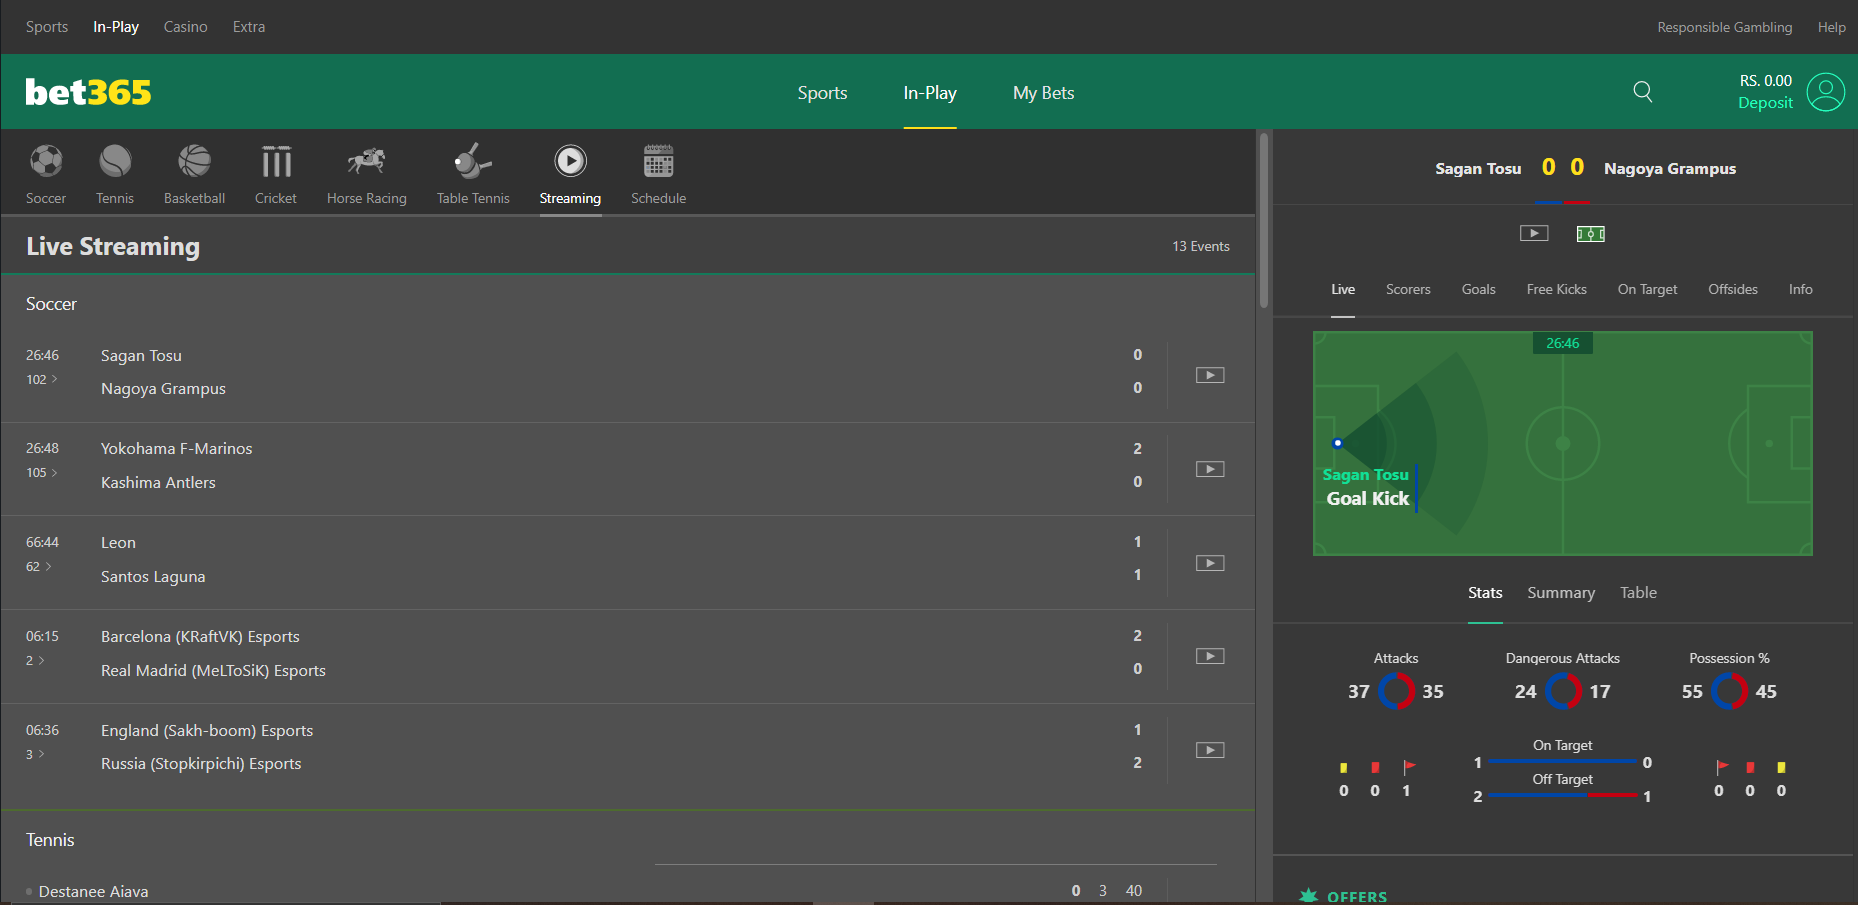This screenshot has height=905, width=1858.
Task: Toggle the match video stream view
Action: coord(1534,233)
